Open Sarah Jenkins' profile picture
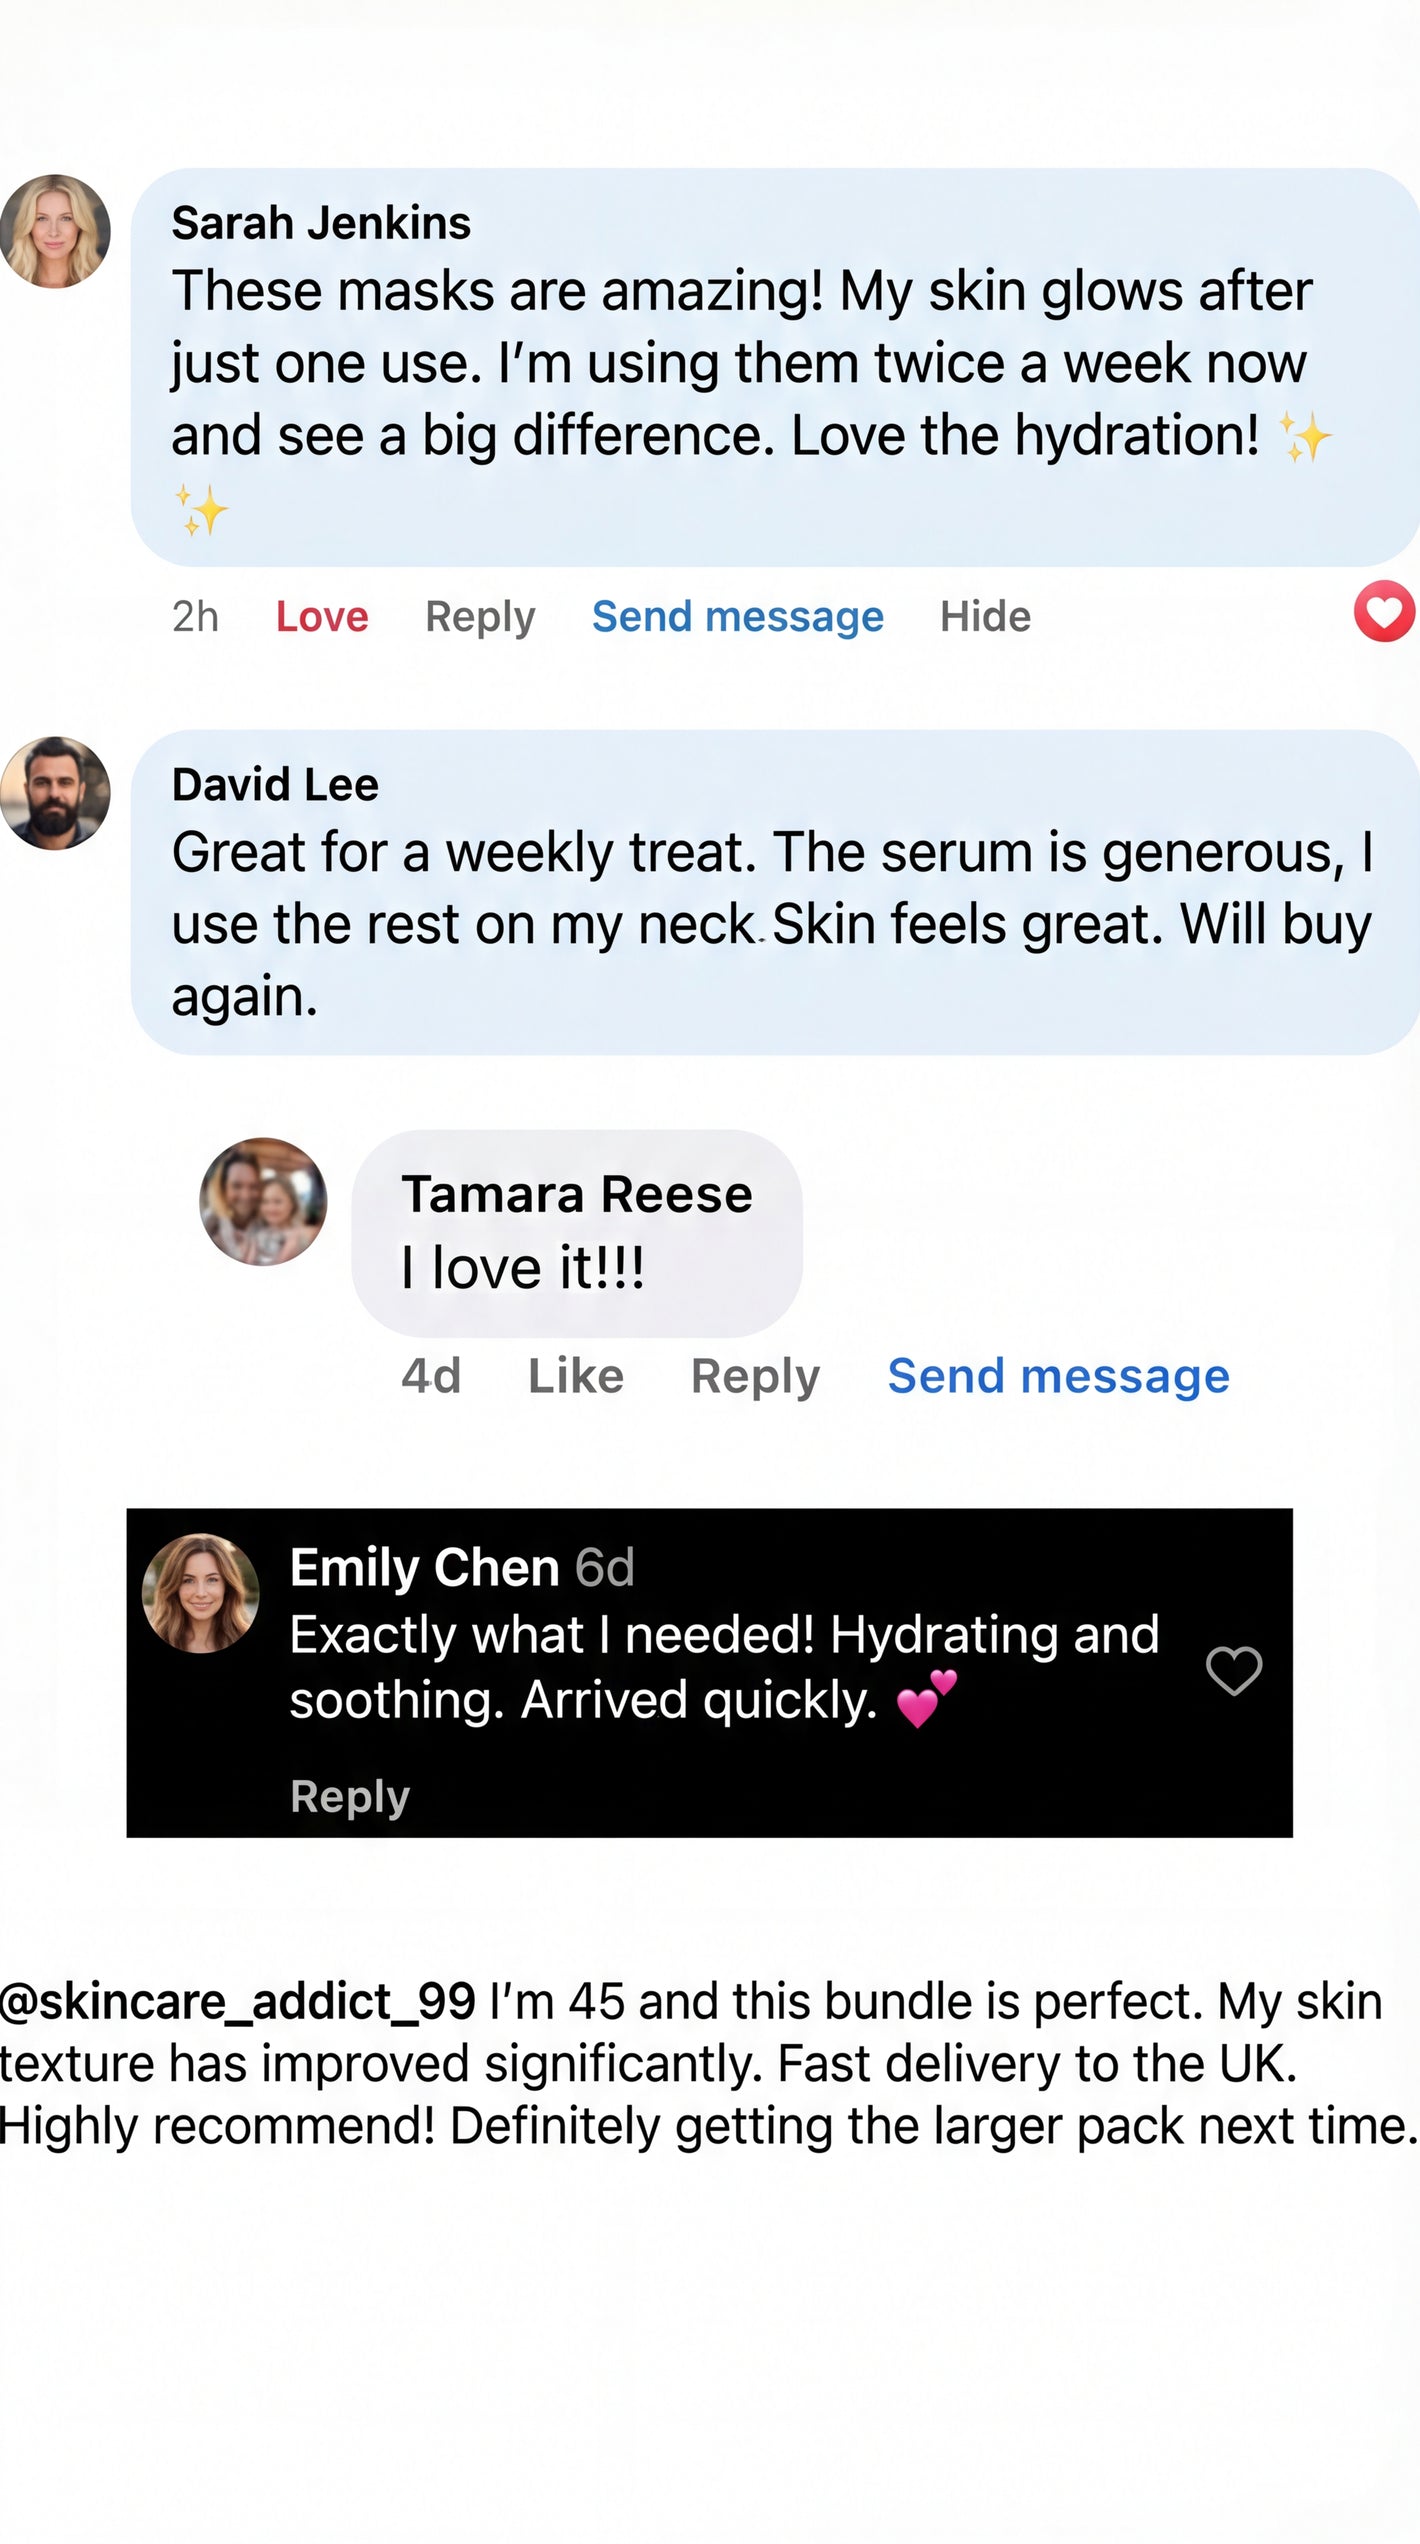 (55, 232)
